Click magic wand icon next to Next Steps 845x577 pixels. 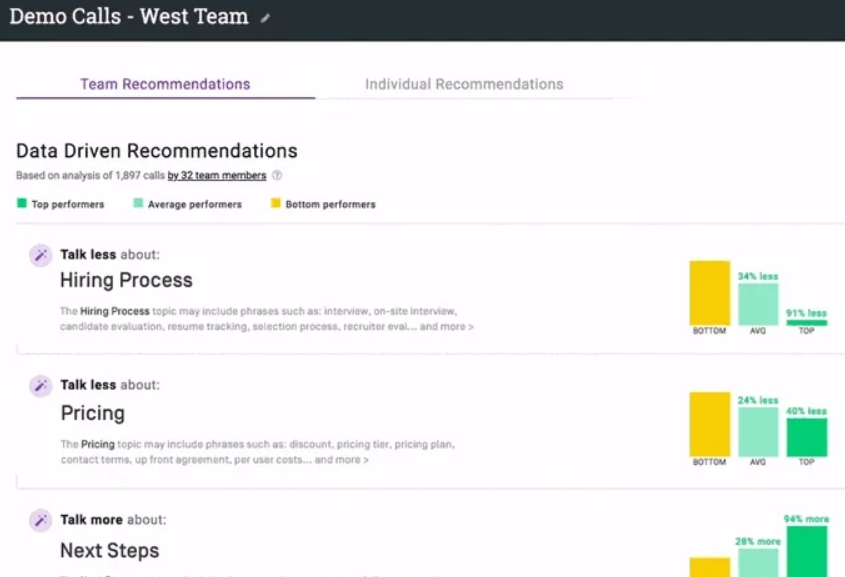[40, 520]
